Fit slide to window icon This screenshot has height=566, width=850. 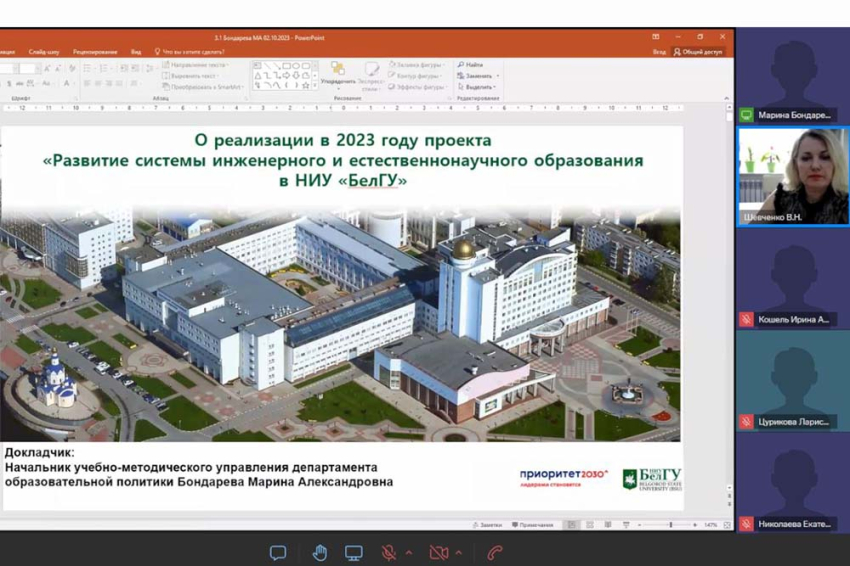pyautogui.click(x=729, y=525)
